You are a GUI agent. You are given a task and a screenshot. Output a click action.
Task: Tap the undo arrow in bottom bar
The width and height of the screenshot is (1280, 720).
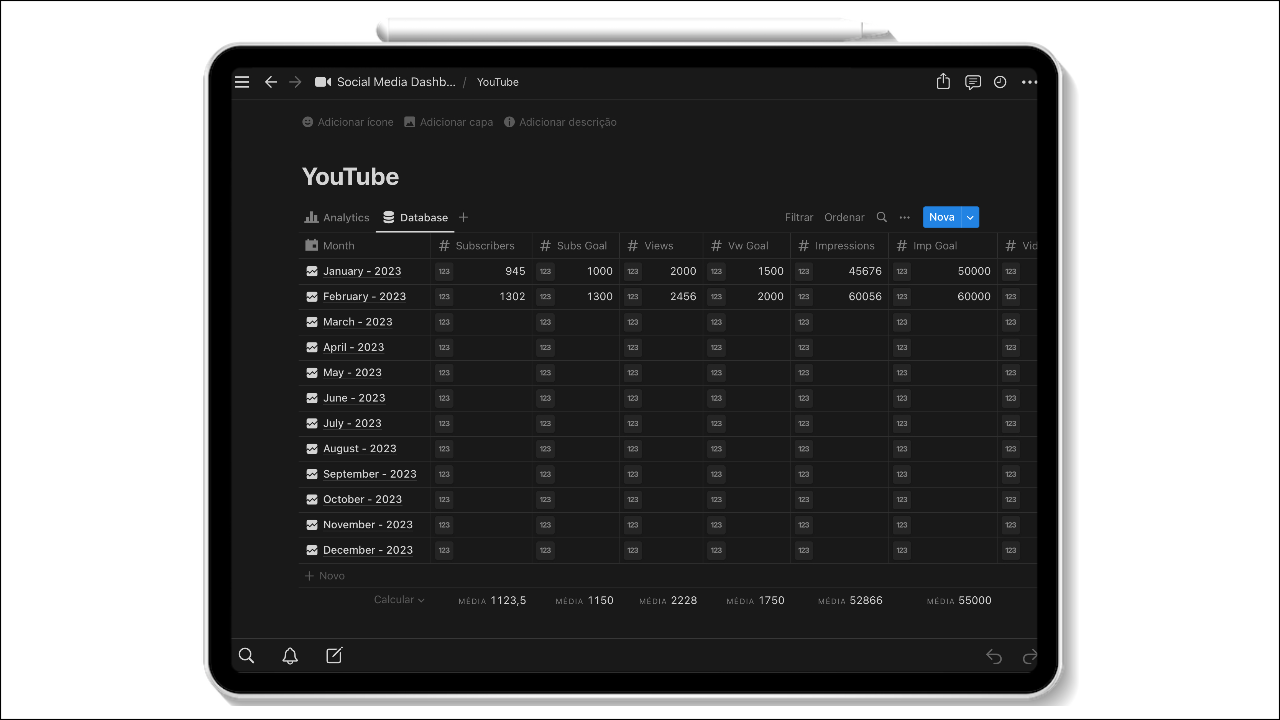coord(994,656)
